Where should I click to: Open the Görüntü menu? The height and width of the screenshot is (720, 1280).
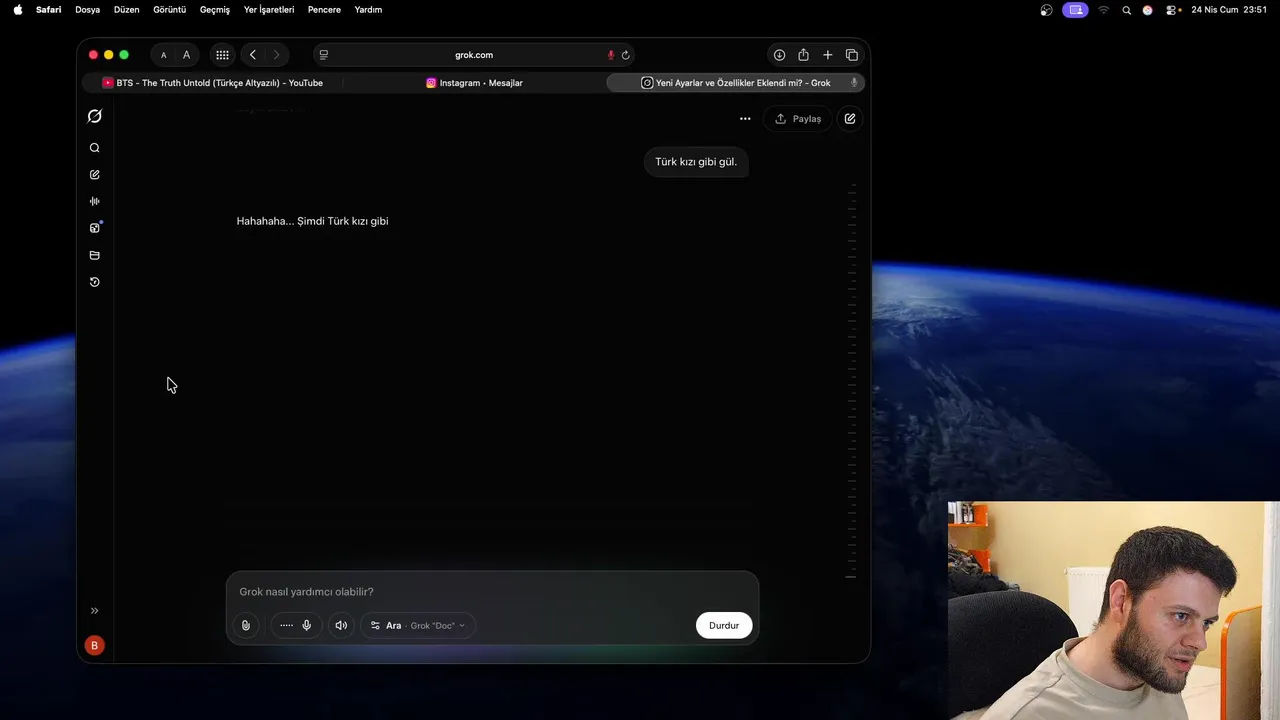point(169,10)
